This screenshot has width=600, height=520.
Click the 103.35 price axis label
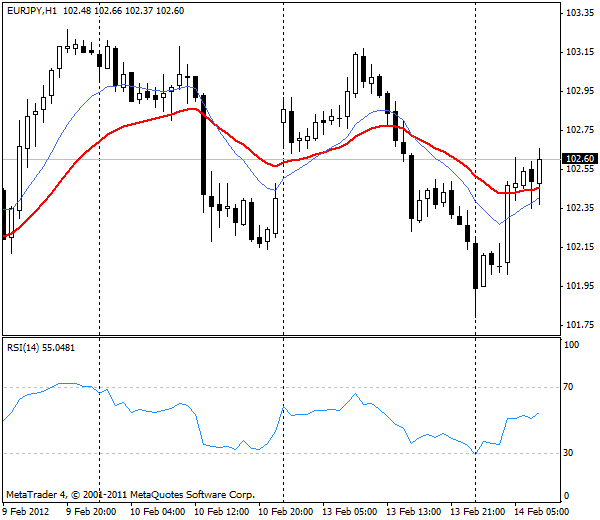[x=580, y=13]
